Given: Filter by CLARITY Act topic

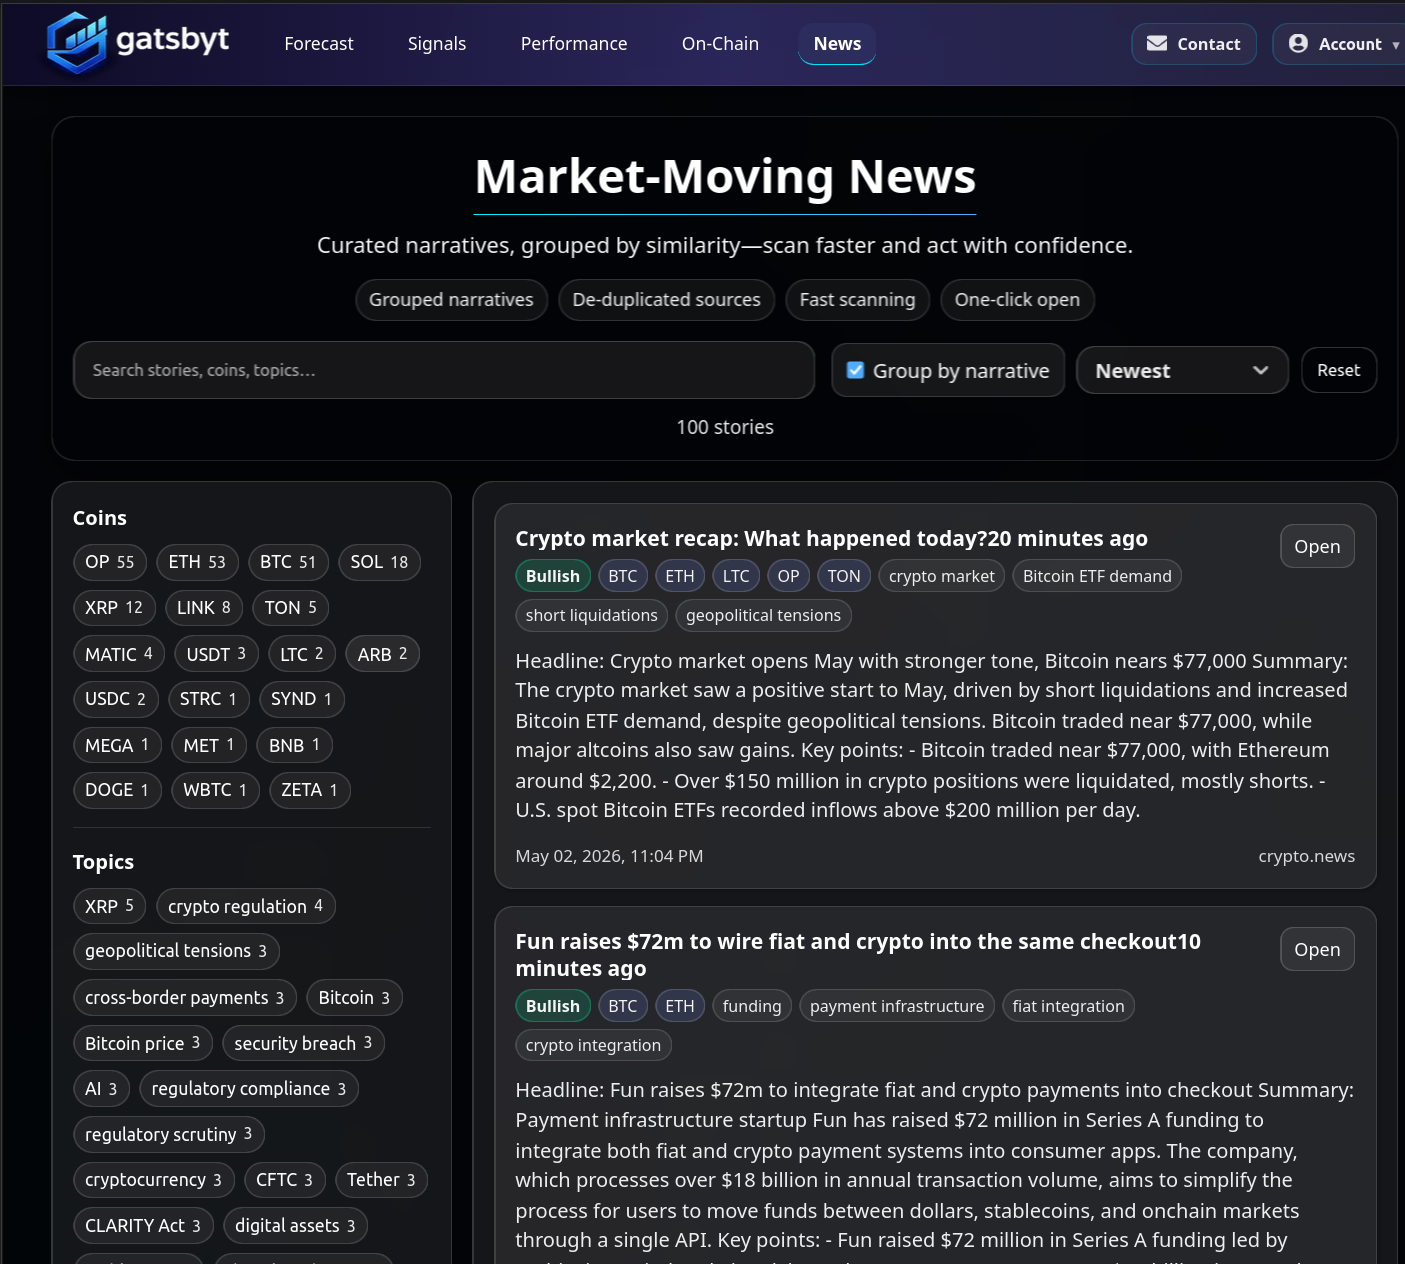Looking at the screenshot, I should pos(143,1226).
